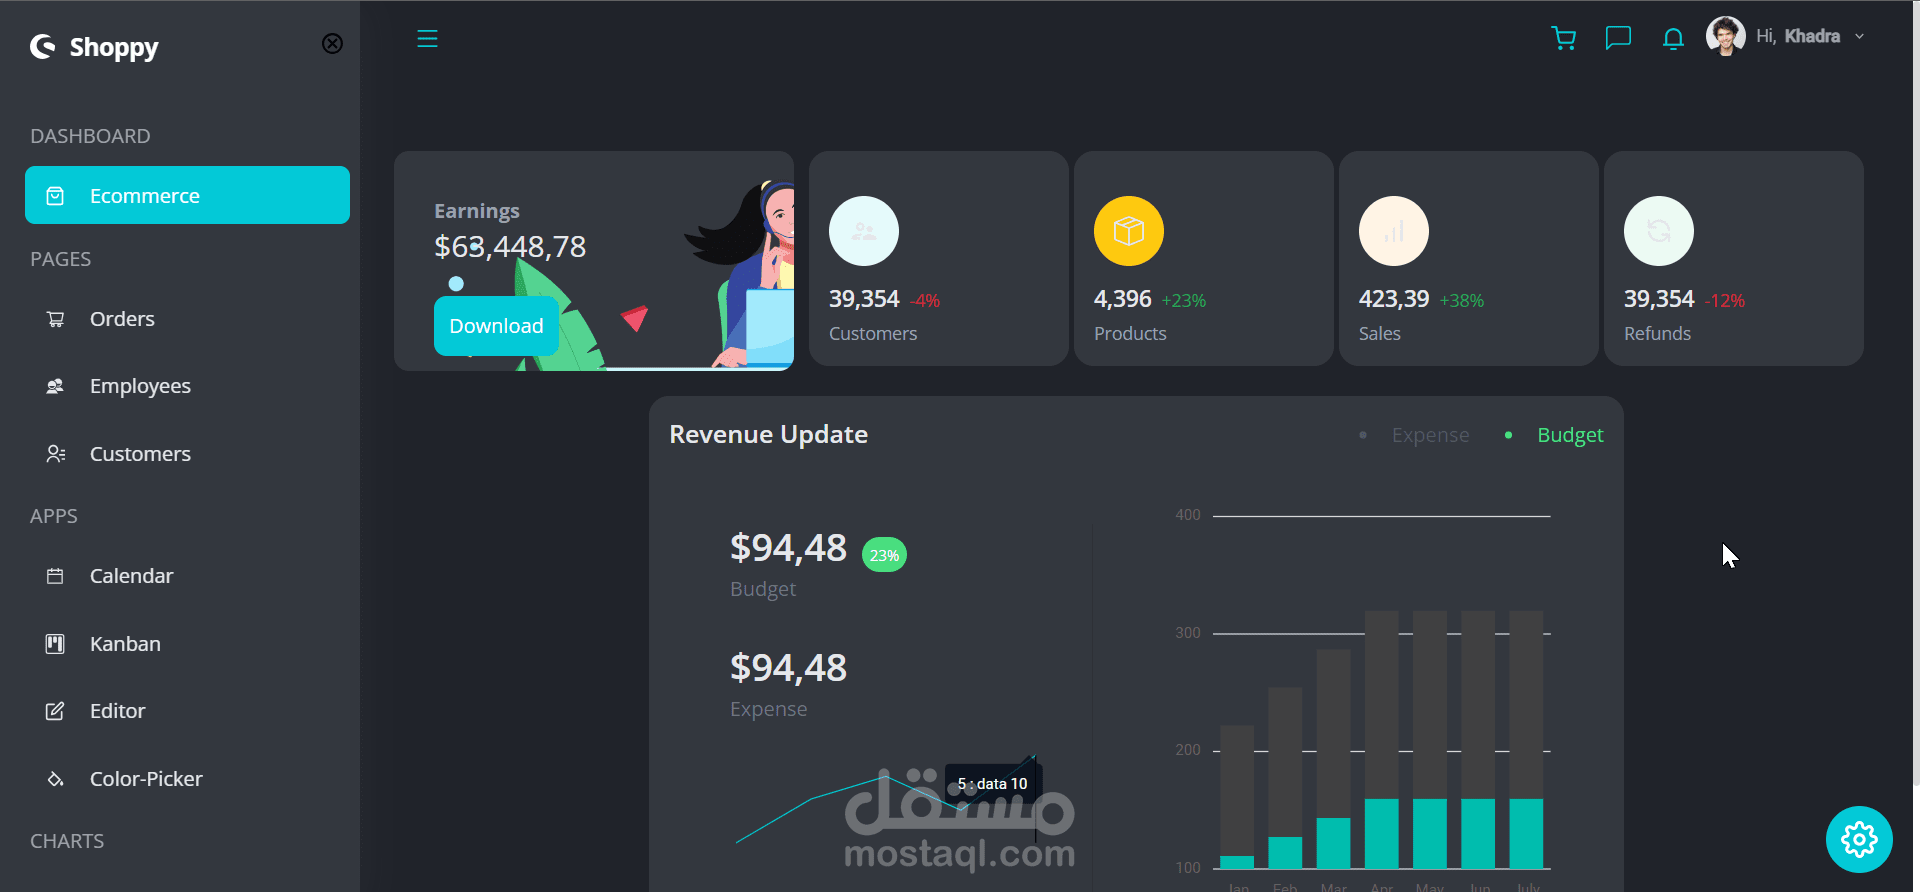Image resolution: width=1920 pixels, height=892 pixels.
Task: Click the yellow Products box icon
Action: point(1128,231)
